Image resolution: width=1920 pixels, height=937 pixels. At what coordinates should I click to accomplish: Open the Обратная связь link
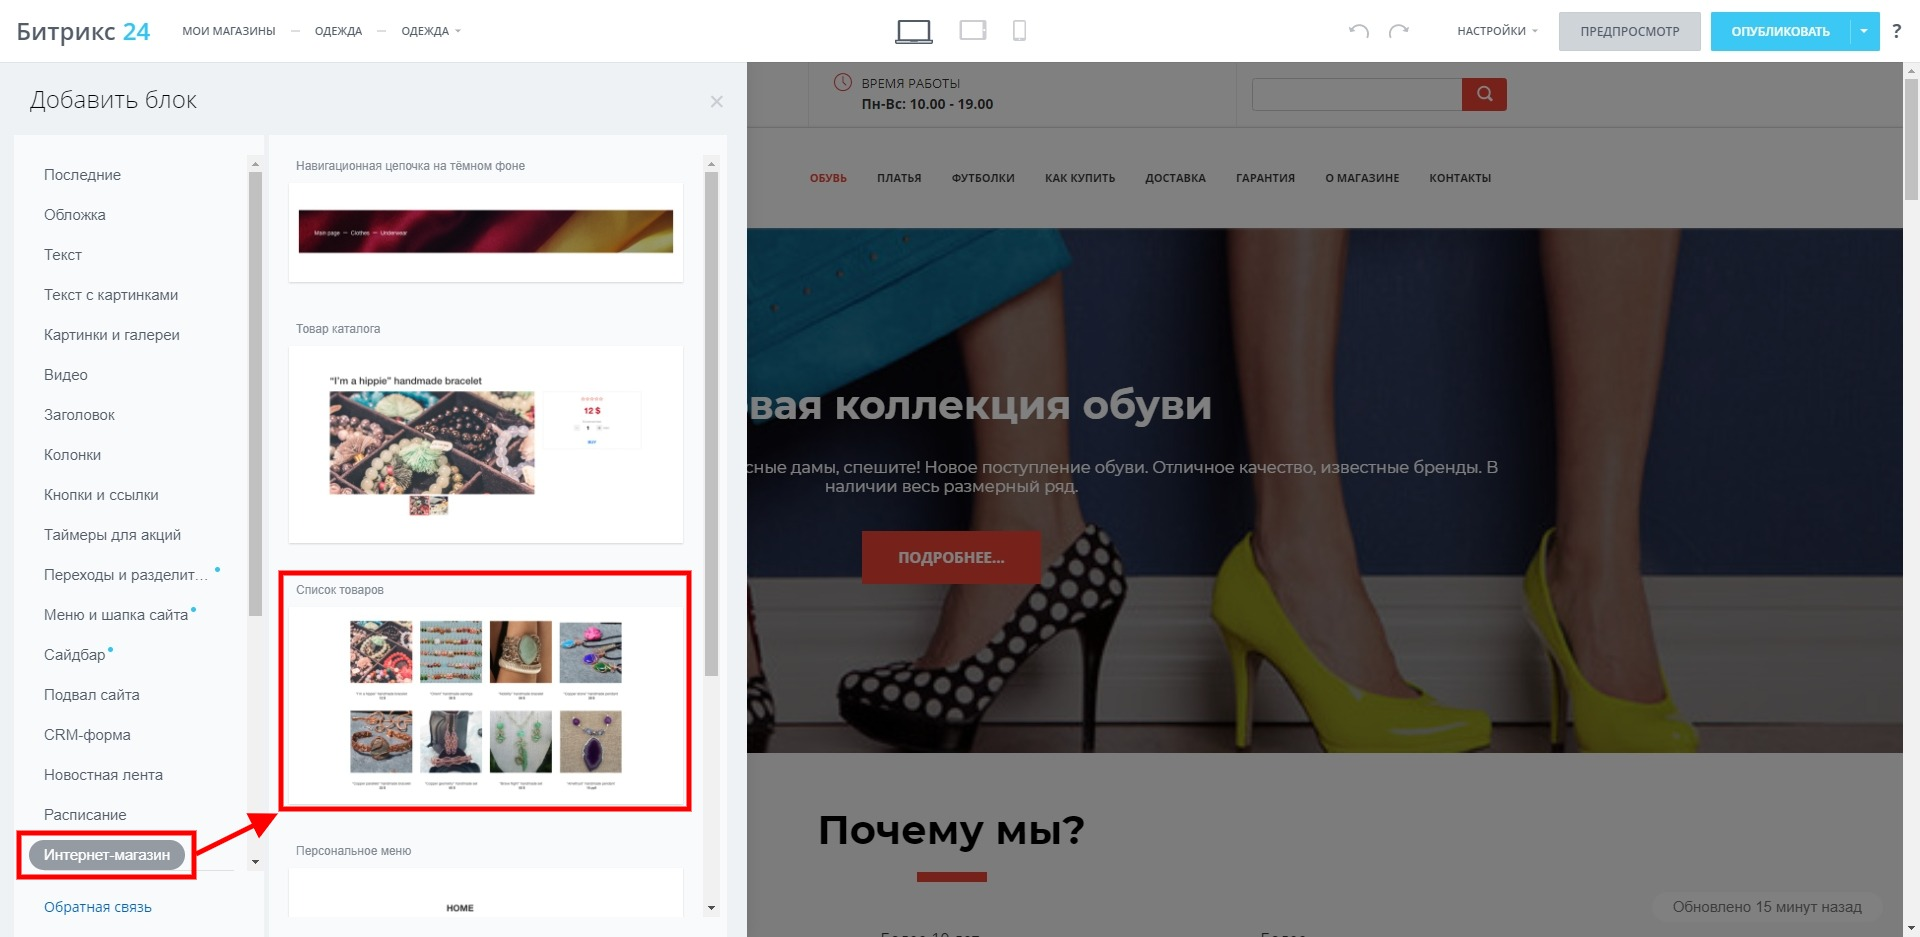98,907
